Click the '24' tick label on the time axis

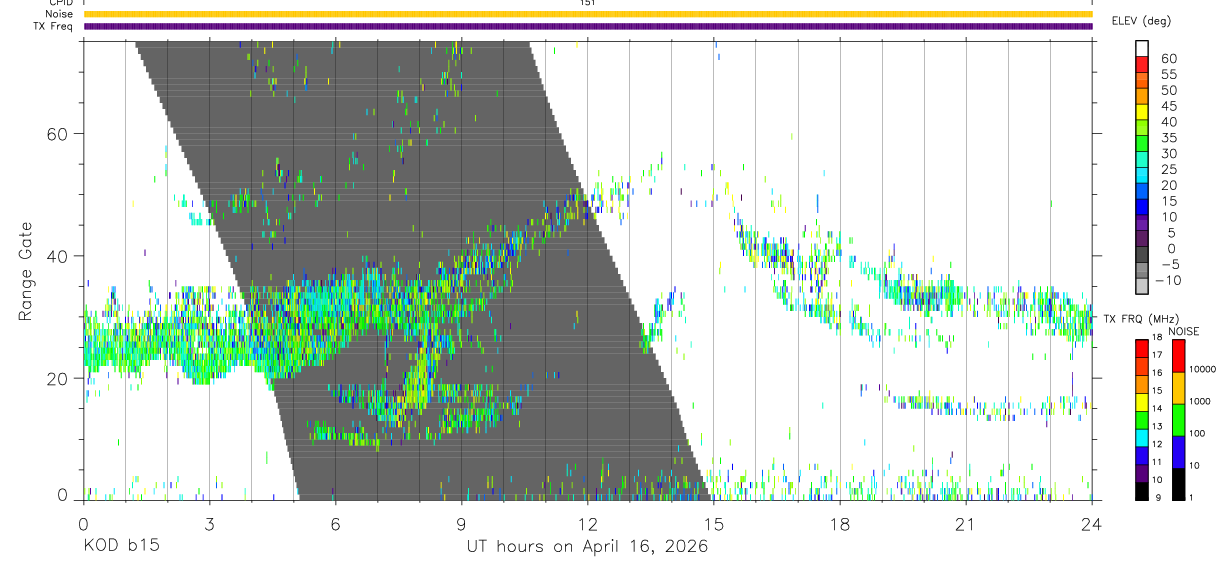pos(1091,524)
